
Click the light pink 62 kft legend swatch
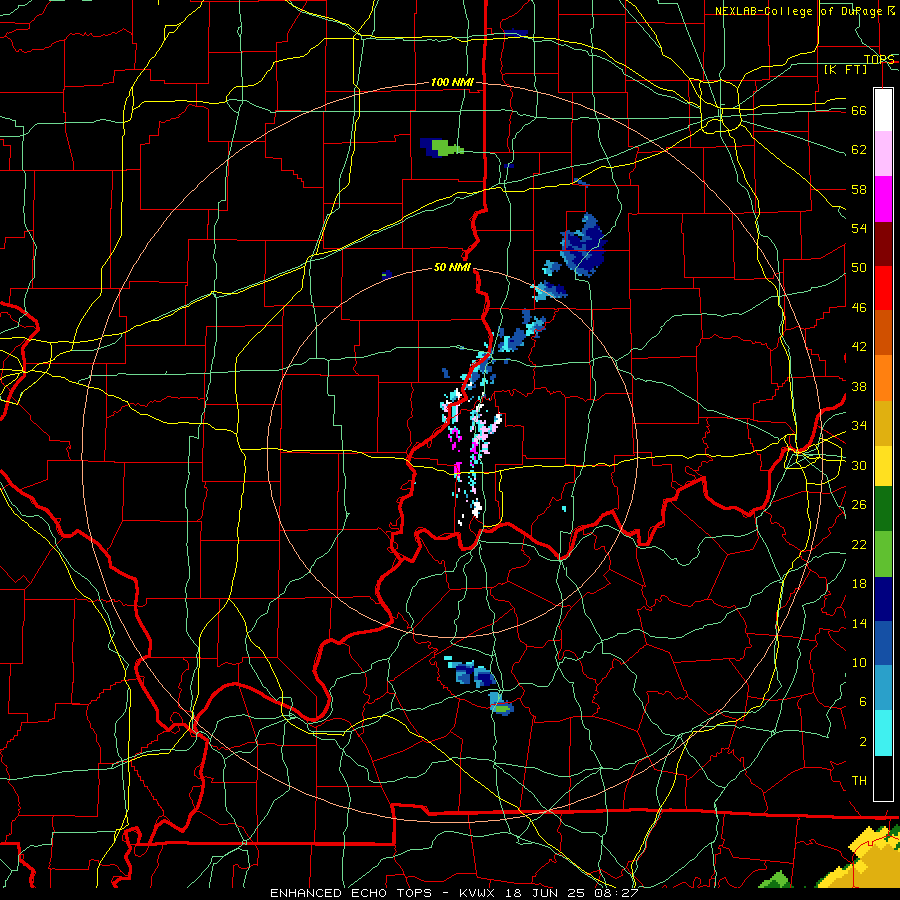tap(883, 154)
